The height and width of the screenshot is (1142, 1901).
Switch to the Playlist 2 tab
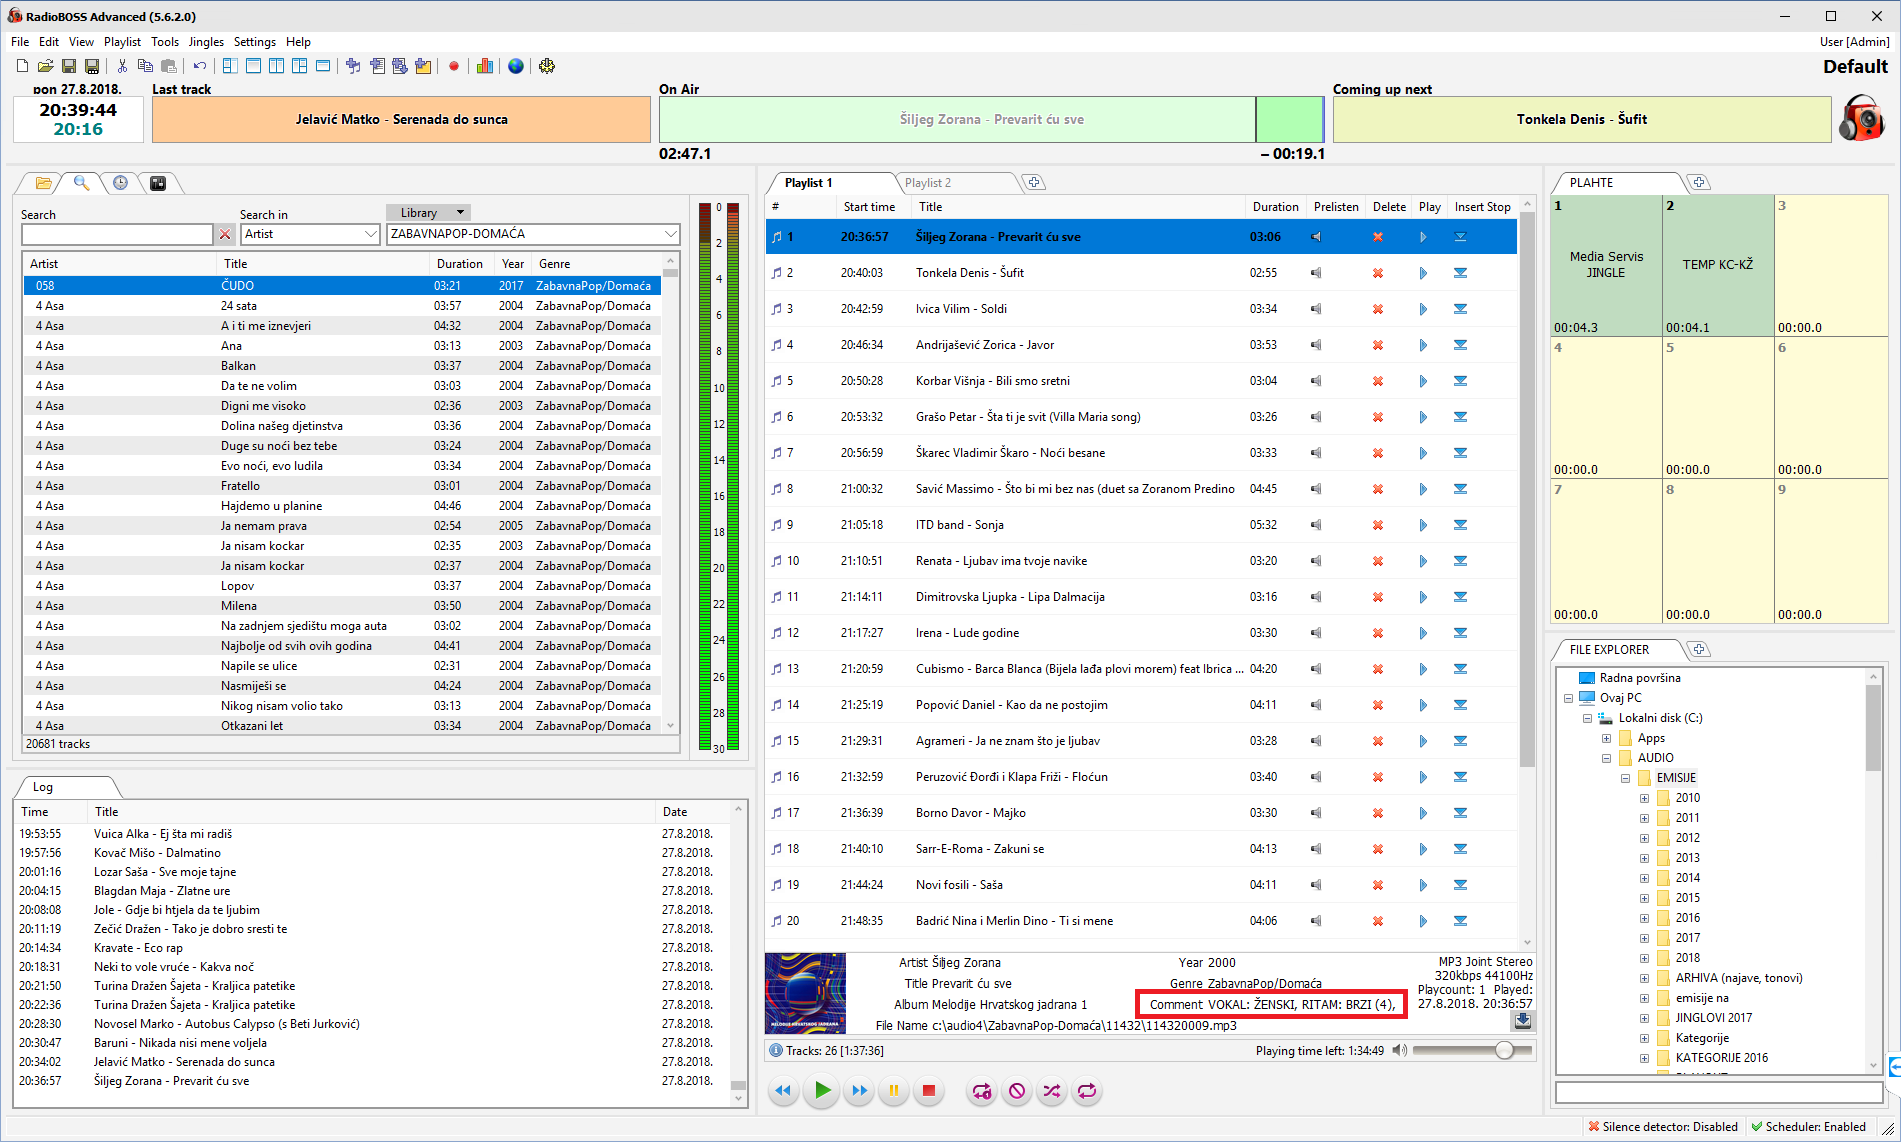click(x=928, y=183)
